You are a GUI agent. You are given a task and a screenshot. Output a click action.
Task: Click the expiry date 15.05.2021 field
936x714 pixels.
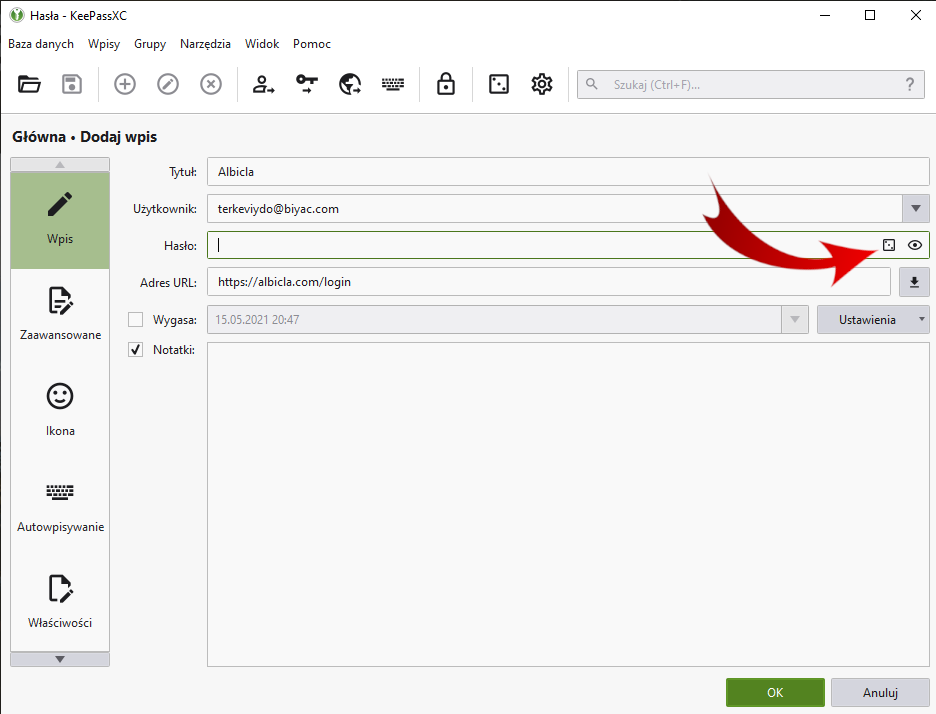[494, 319]
